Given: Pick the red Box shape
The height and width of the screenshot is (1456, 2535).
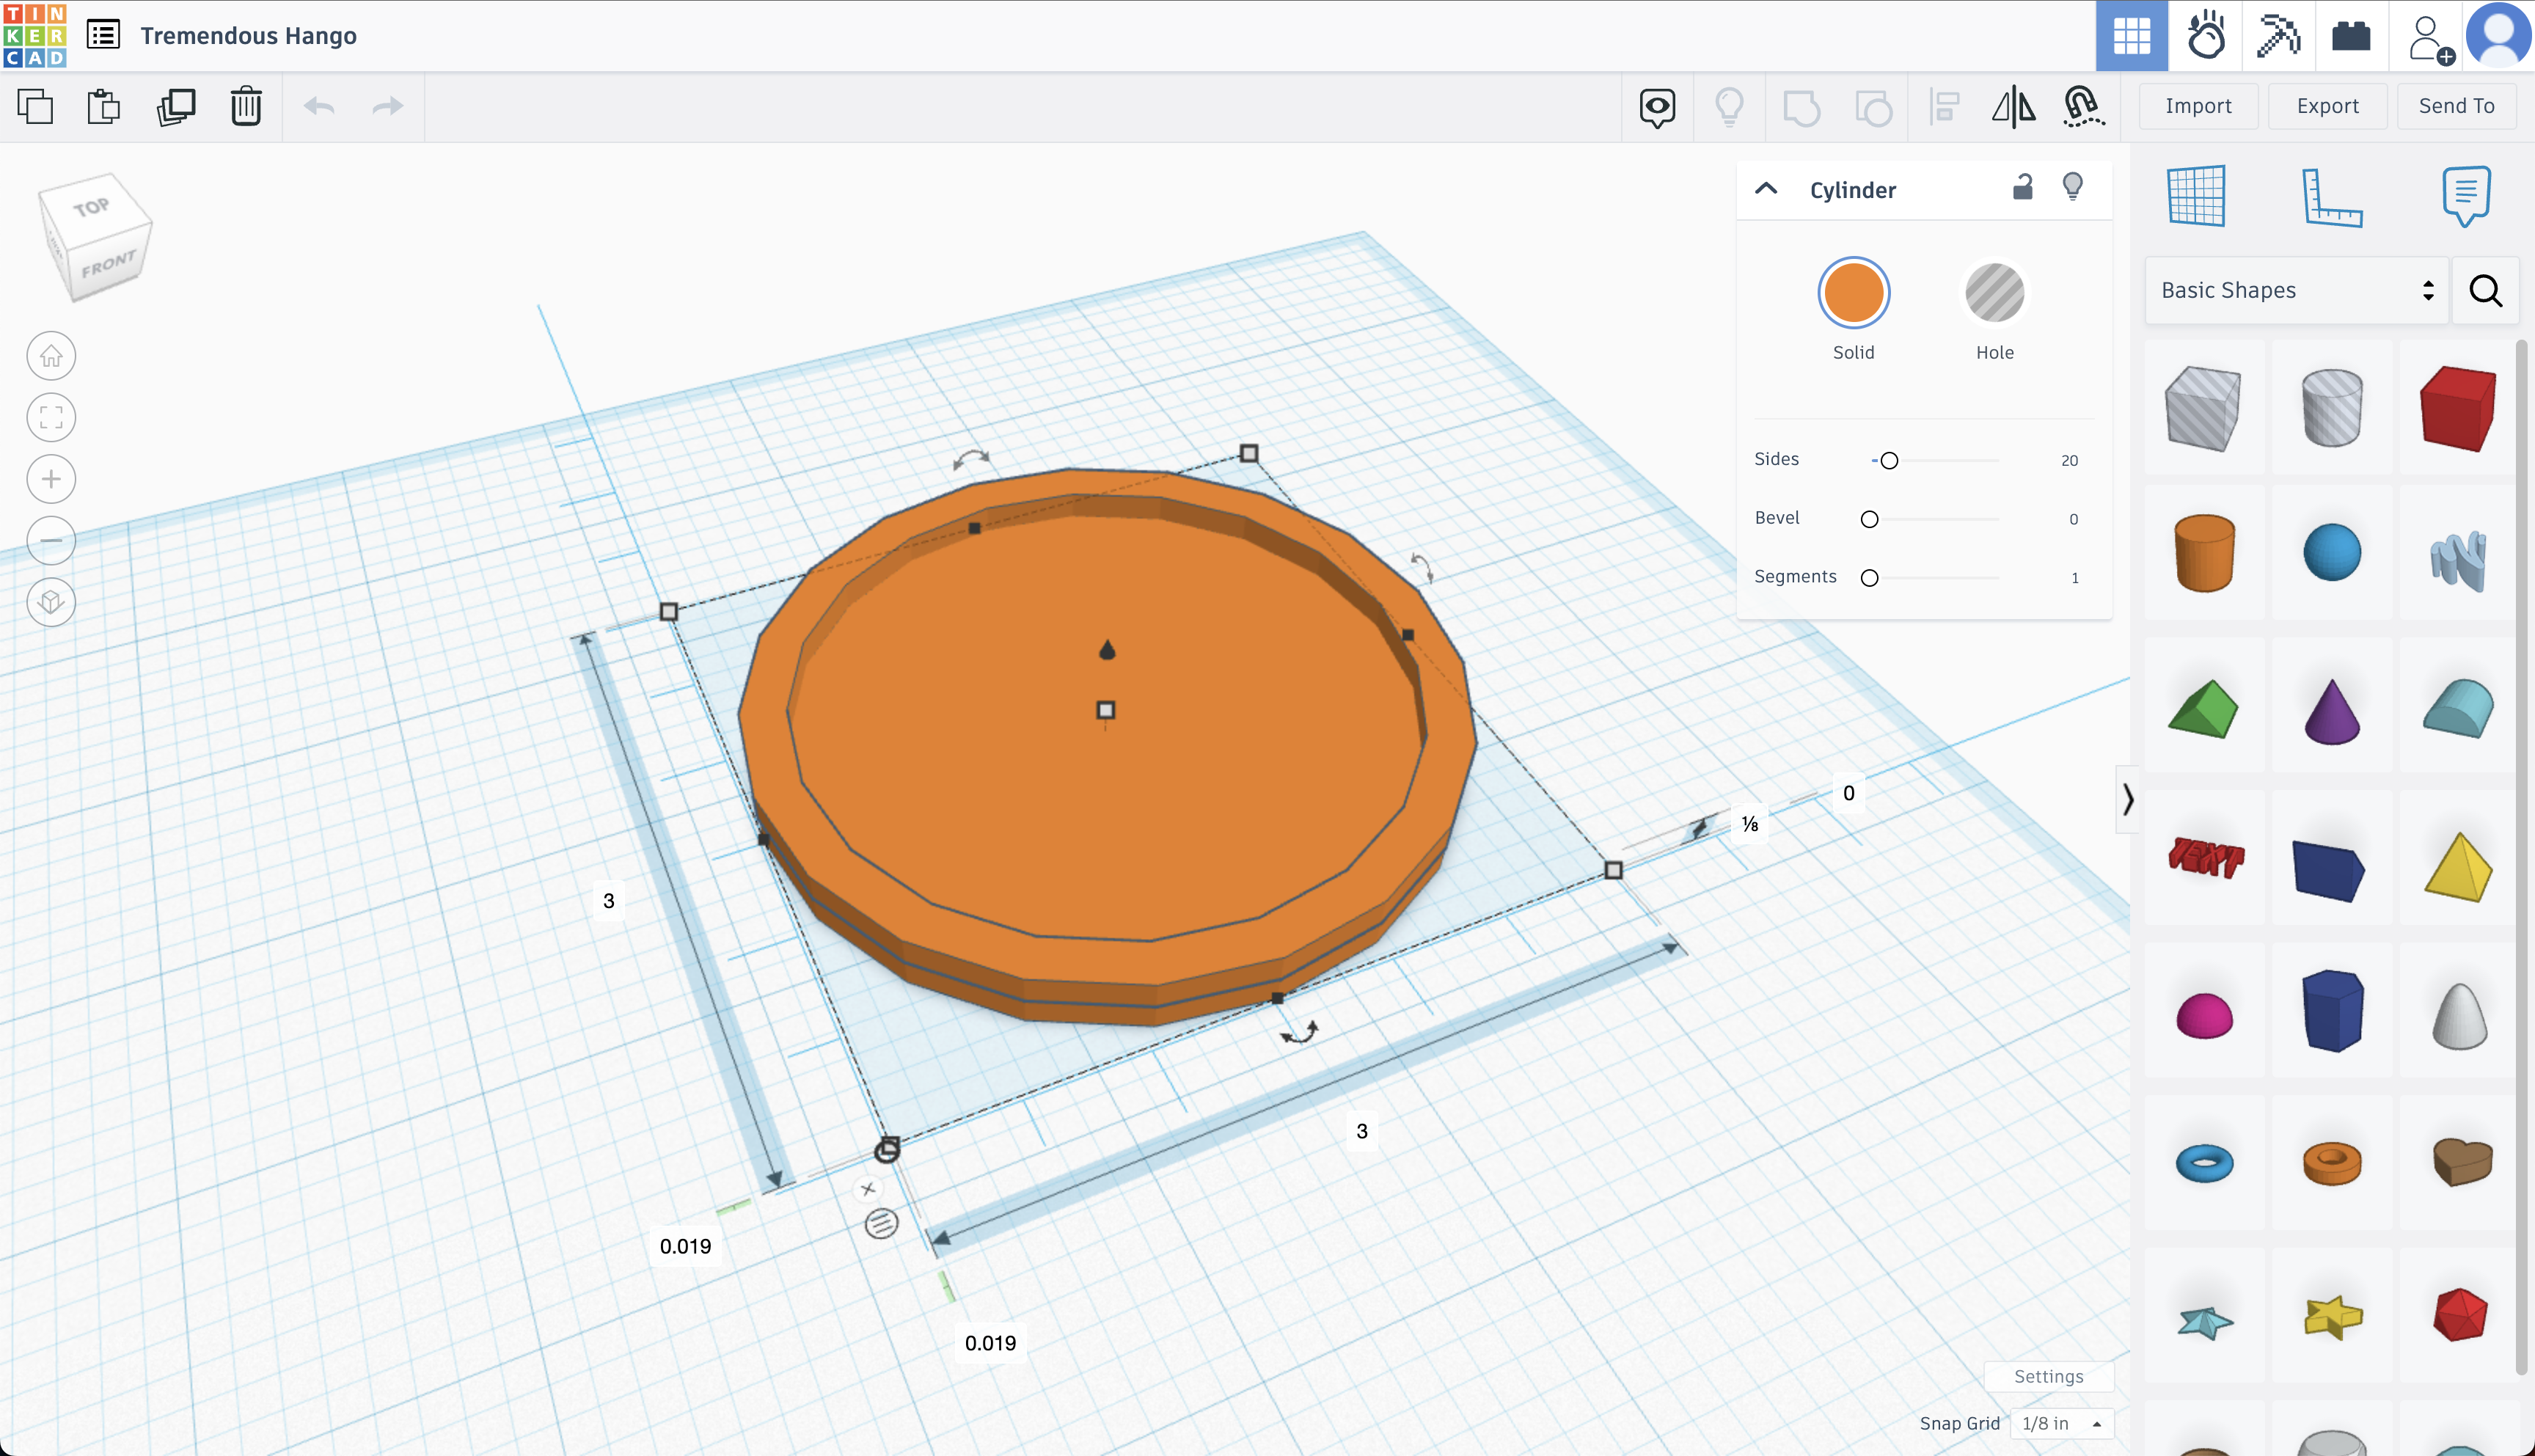Looking at the screenshot, I should (x=2458, y=408).
